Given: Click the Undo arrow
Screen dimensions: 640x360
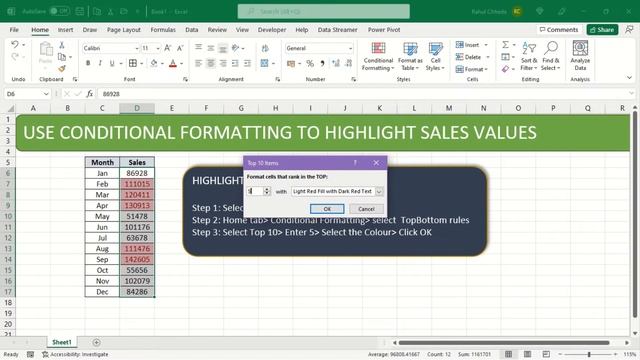Looking at the screenshot, I should pos(15,44).
